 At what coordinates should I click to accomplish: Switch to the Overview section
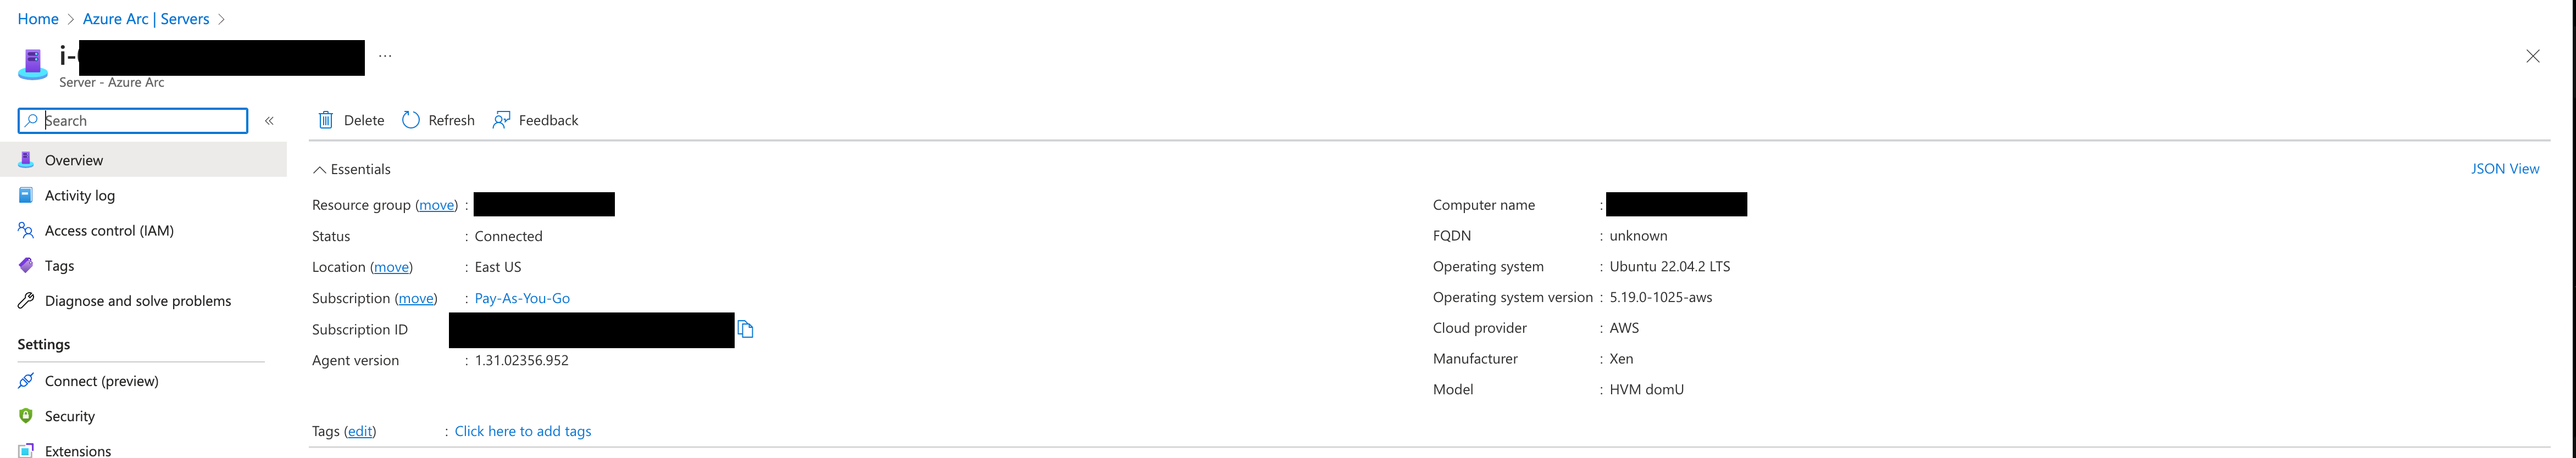(74, 159)
